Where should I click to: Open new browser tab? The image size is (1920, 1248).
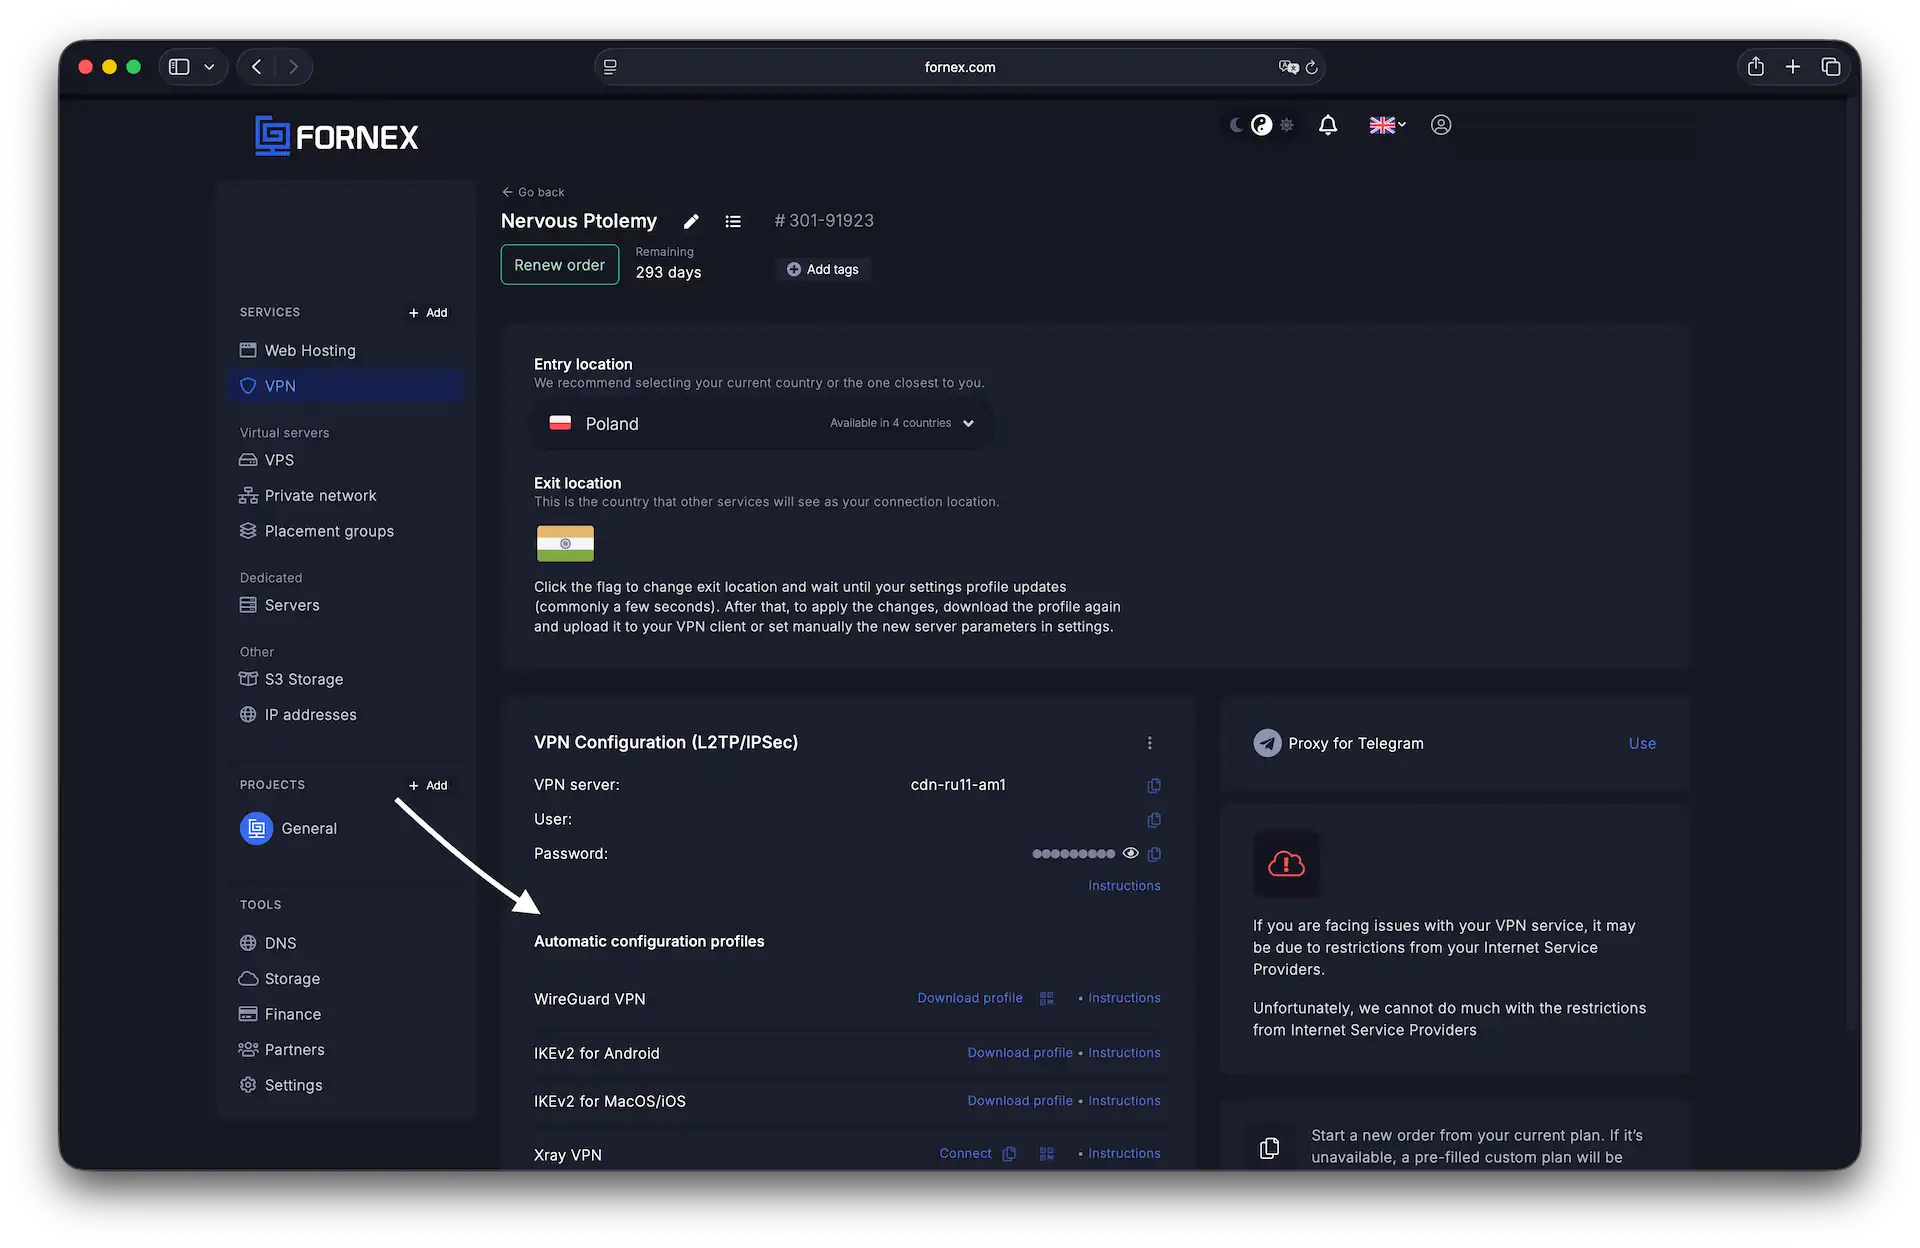(x=1793, y=67)
